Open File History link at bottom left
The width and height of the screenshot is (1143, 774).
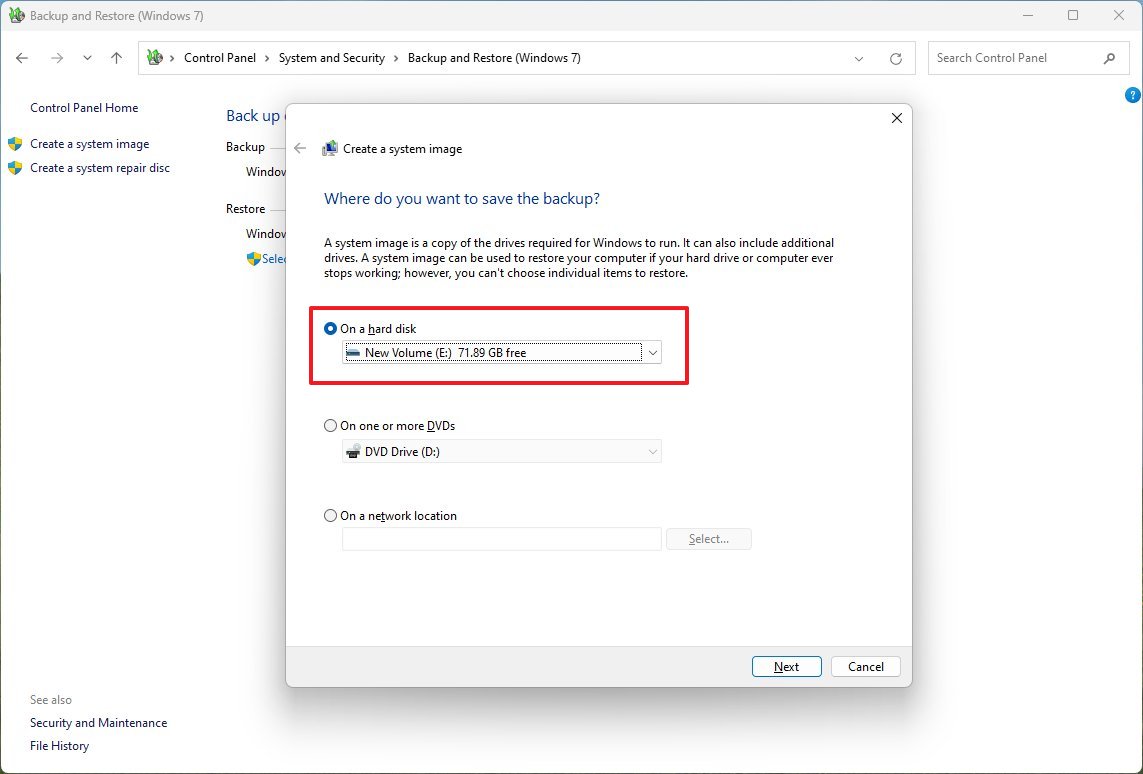(x=59, y=745)
